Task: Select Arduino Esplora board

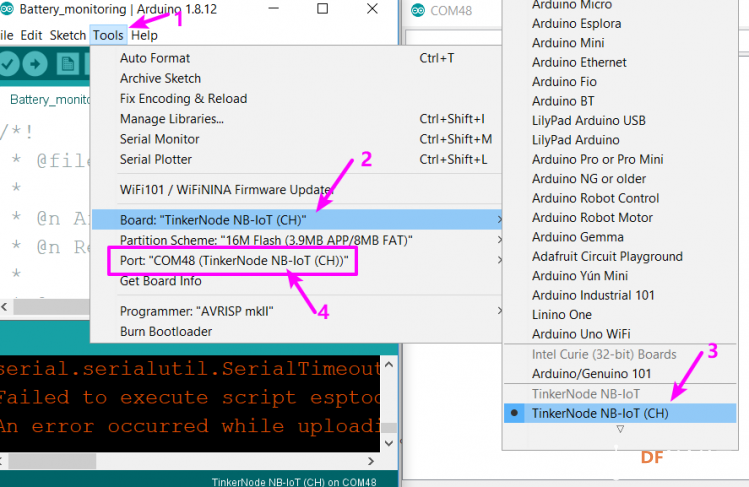Action: click(620, 23)
